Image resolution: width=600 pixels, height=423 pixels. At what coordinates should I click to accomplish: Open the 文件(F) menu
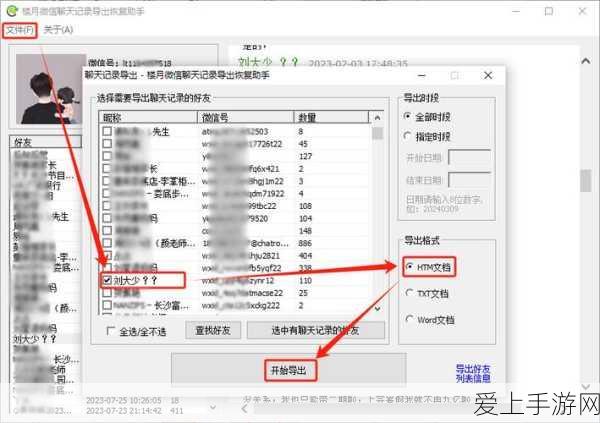[20, 30]
